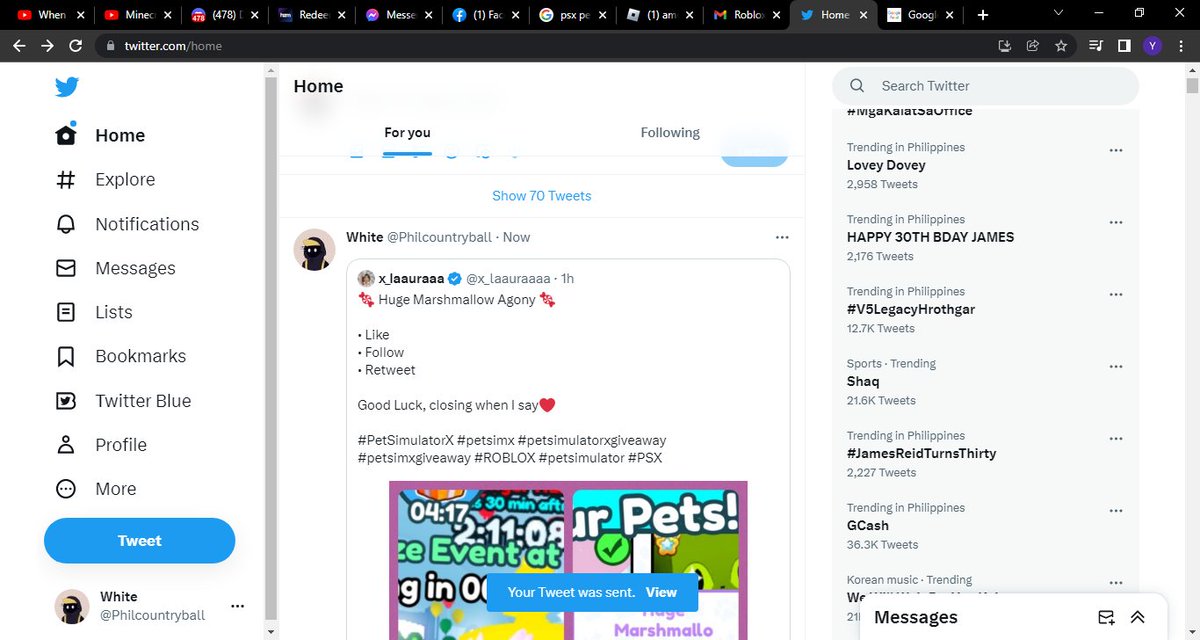
Task: Open options for #JamesReidTurnsThirty trend
Action: pyautogui.click(x=1116, y=439)
